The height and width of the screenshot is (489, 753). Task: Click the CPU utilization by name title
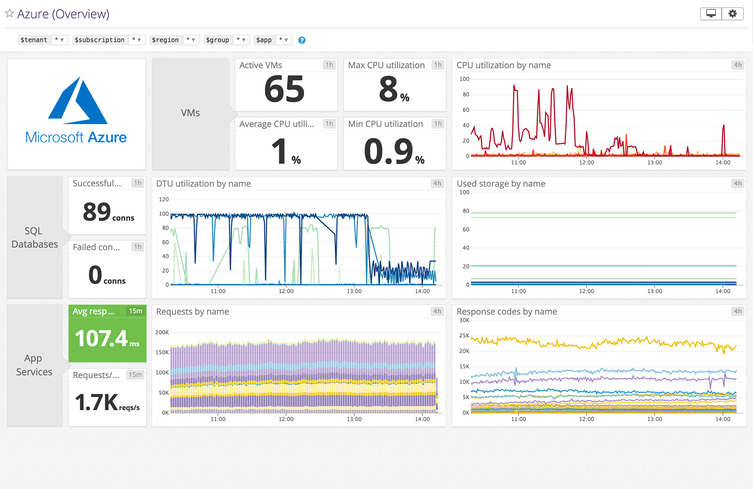(x=504, y=65)
